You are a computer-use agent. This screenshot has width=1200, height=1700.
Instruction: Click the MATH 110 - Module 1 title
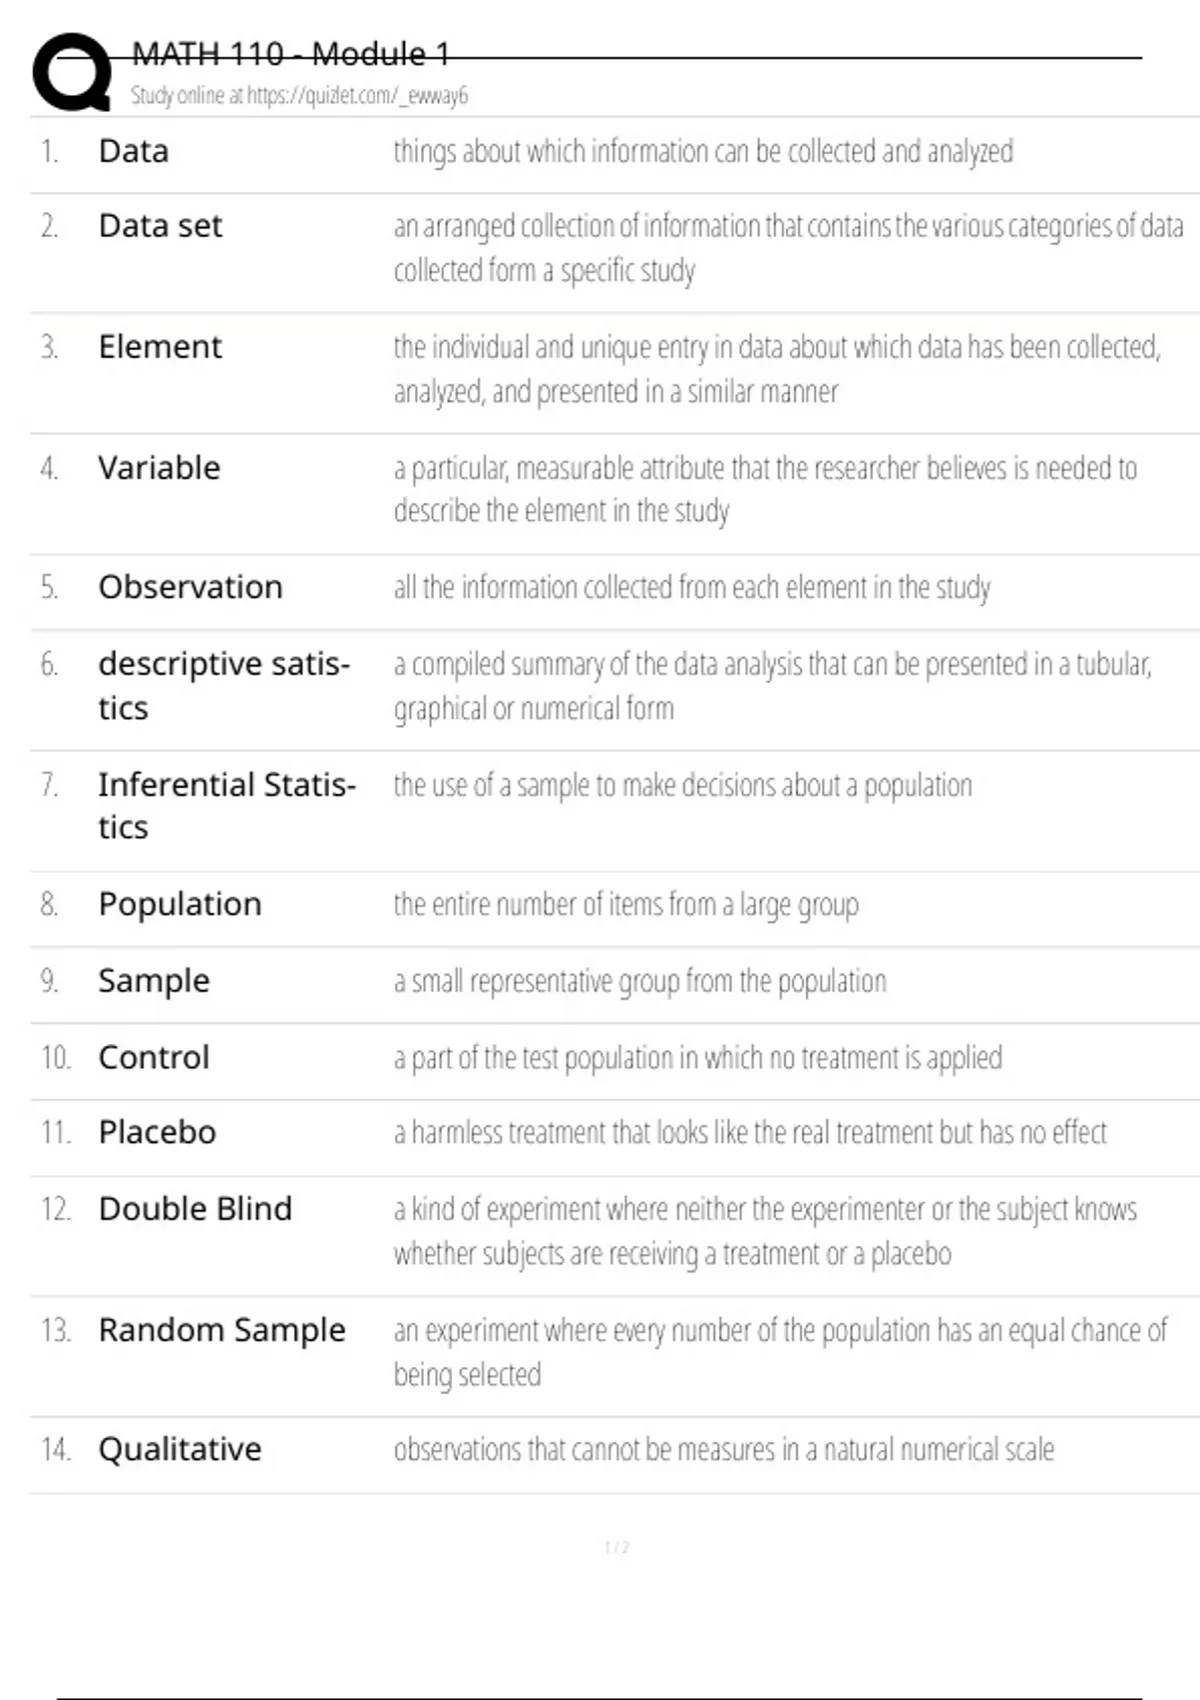291,54
